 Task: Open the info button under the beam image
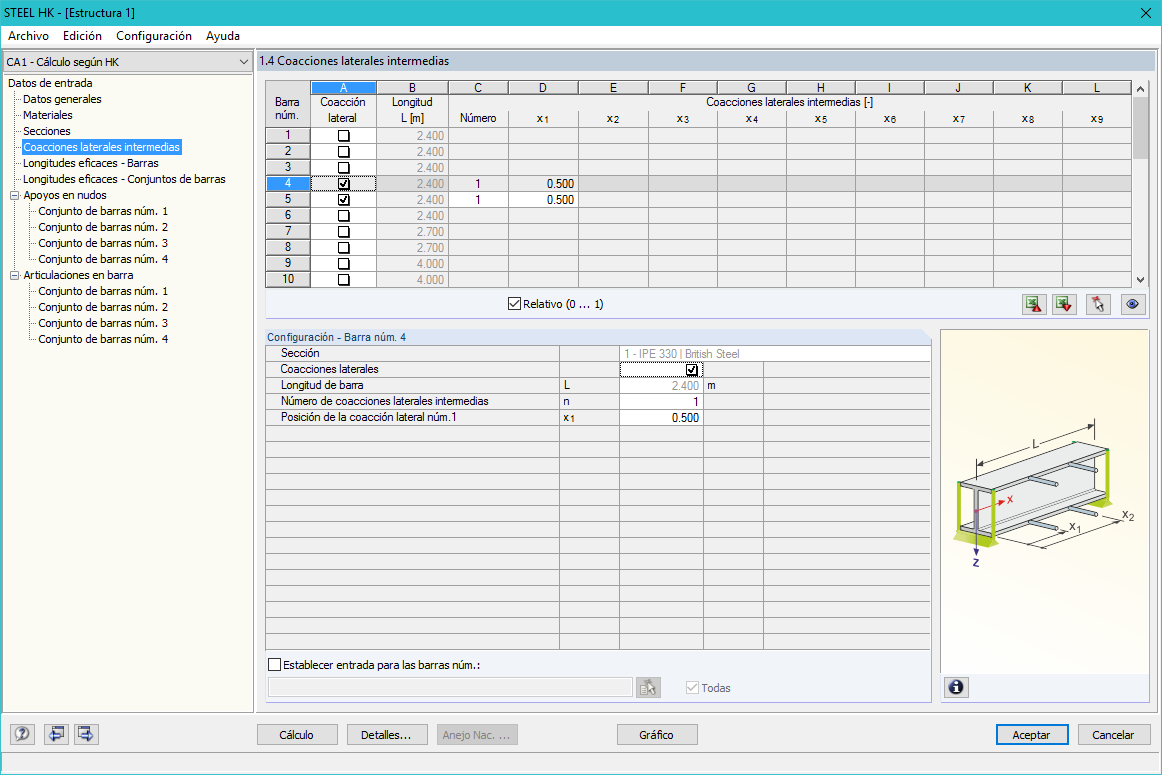[956, 688]
